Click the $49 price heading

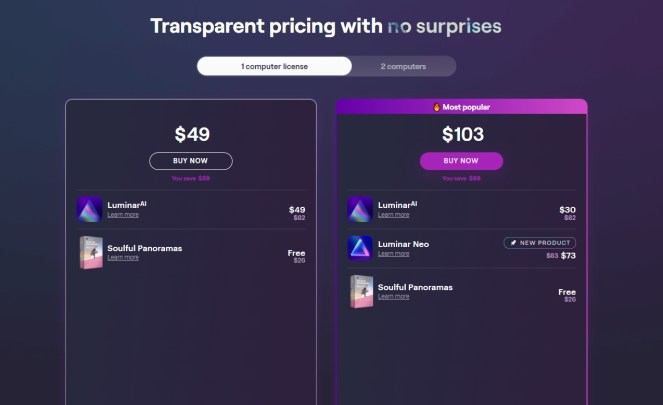tap(191, 134)
